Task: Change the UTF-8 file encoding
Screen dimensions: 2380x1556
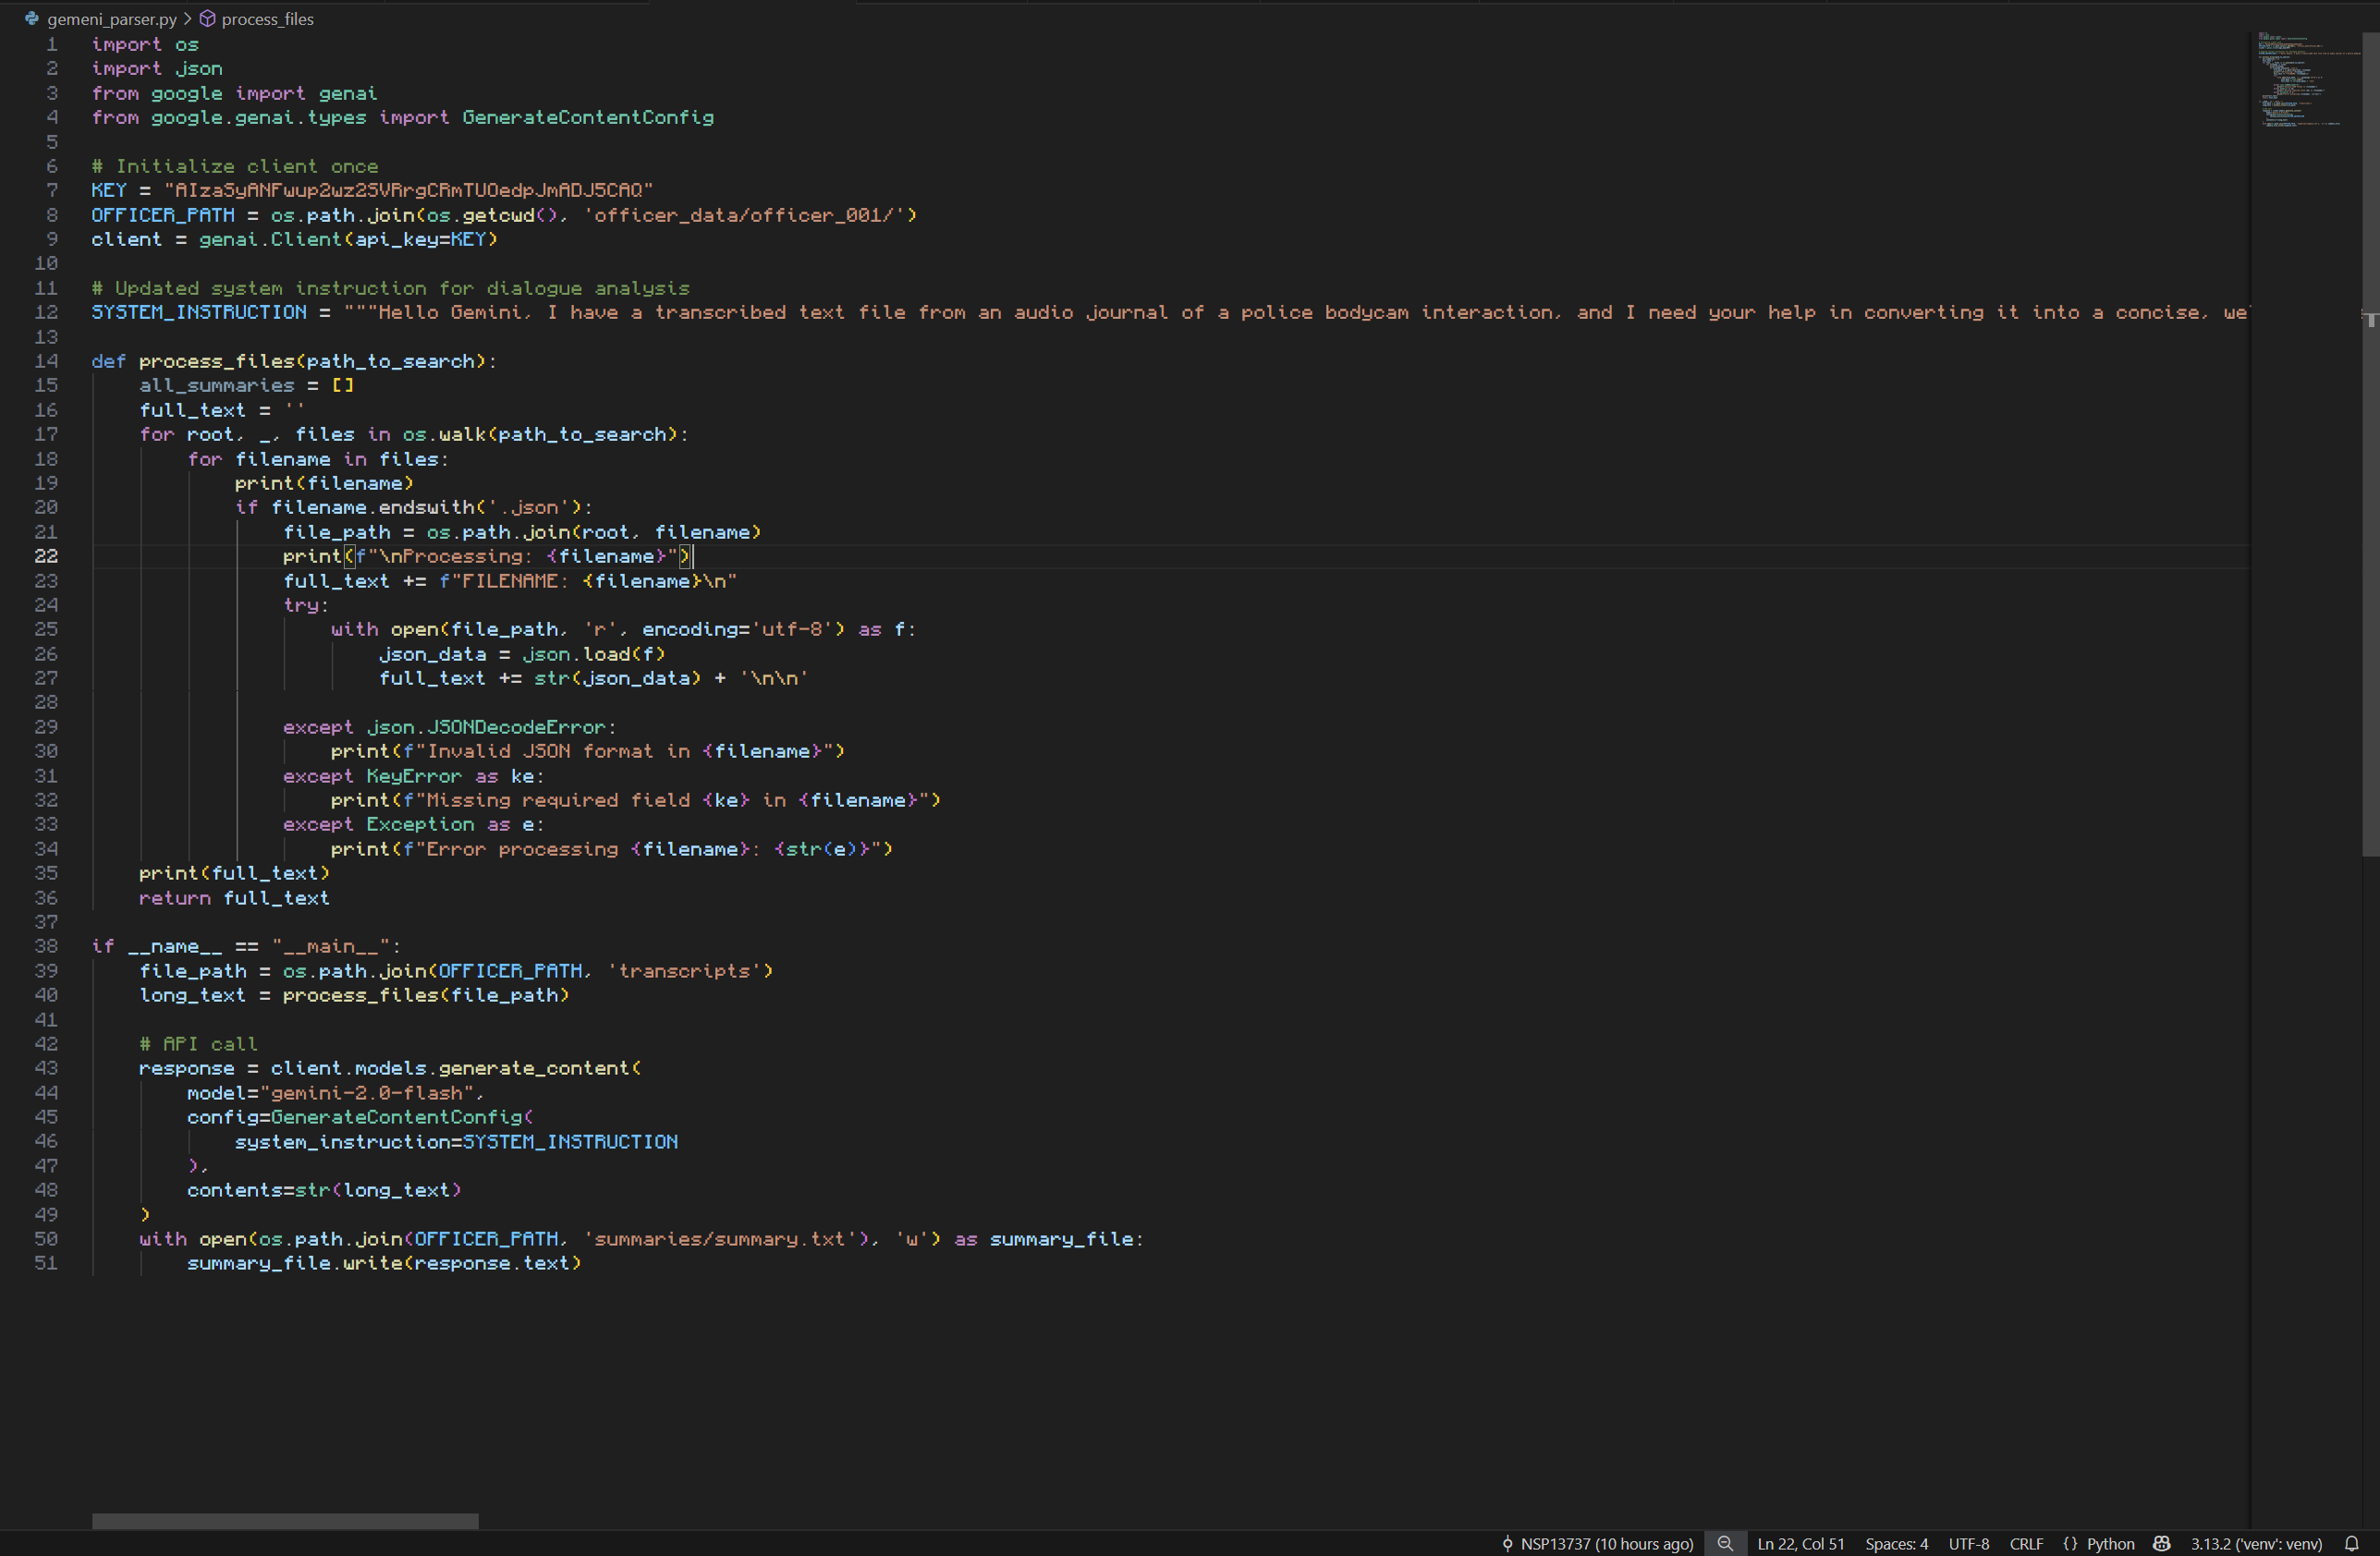Action: [x=1968, y=1543]
